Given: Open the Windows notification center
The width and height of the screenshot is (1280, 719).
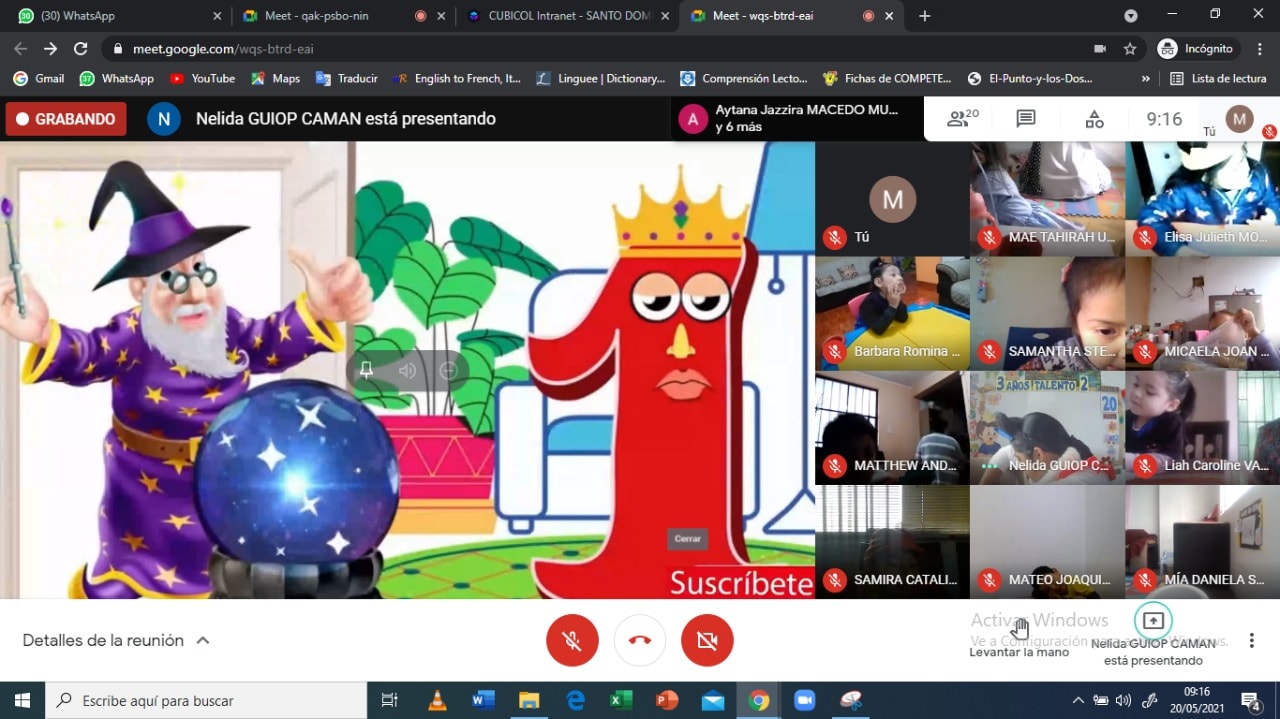Looking at the screenshot, I should (x=1250, y=700).
